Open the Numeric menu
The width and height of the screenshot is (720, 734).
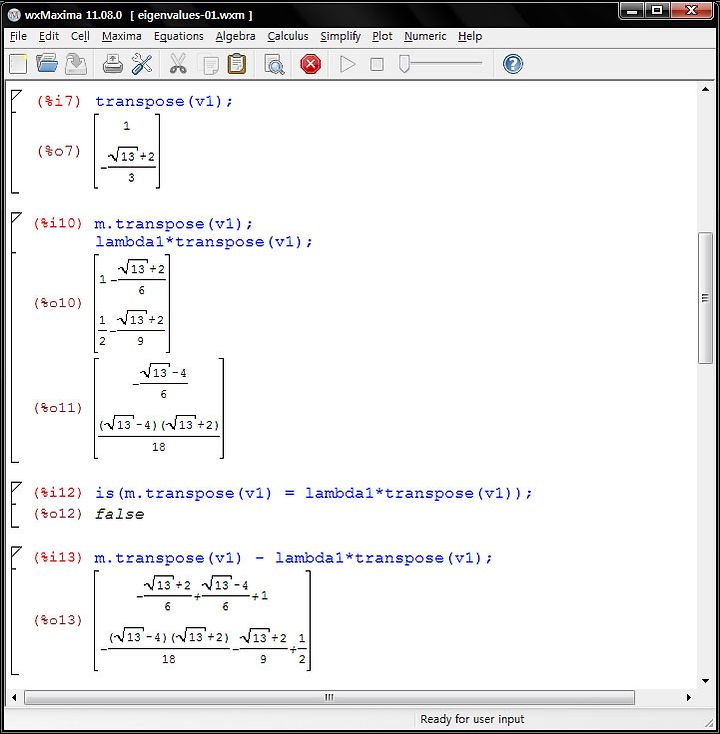tap(425, 36)
